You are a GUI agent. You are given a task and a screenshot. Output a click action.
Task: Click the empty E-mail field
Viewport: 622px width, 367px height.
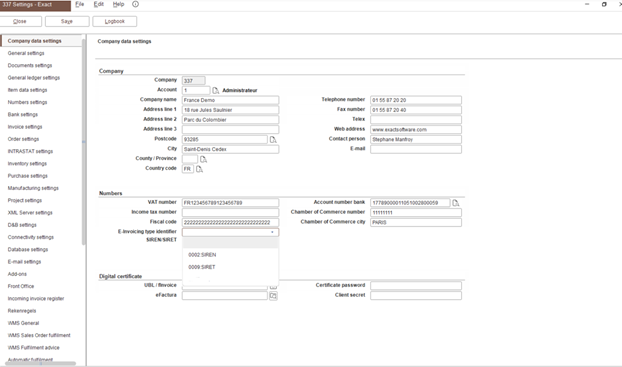416,149
